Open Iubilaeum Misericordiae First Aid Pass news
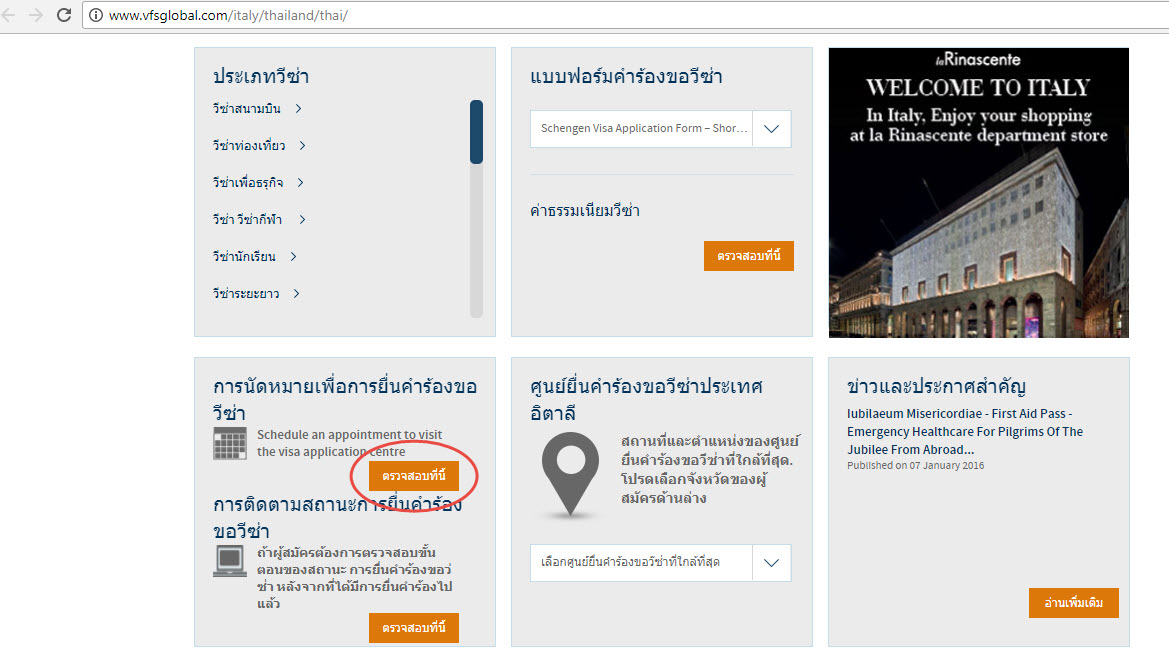The width and height of the screenshot is (1169, 656). [x=965, y=432]
